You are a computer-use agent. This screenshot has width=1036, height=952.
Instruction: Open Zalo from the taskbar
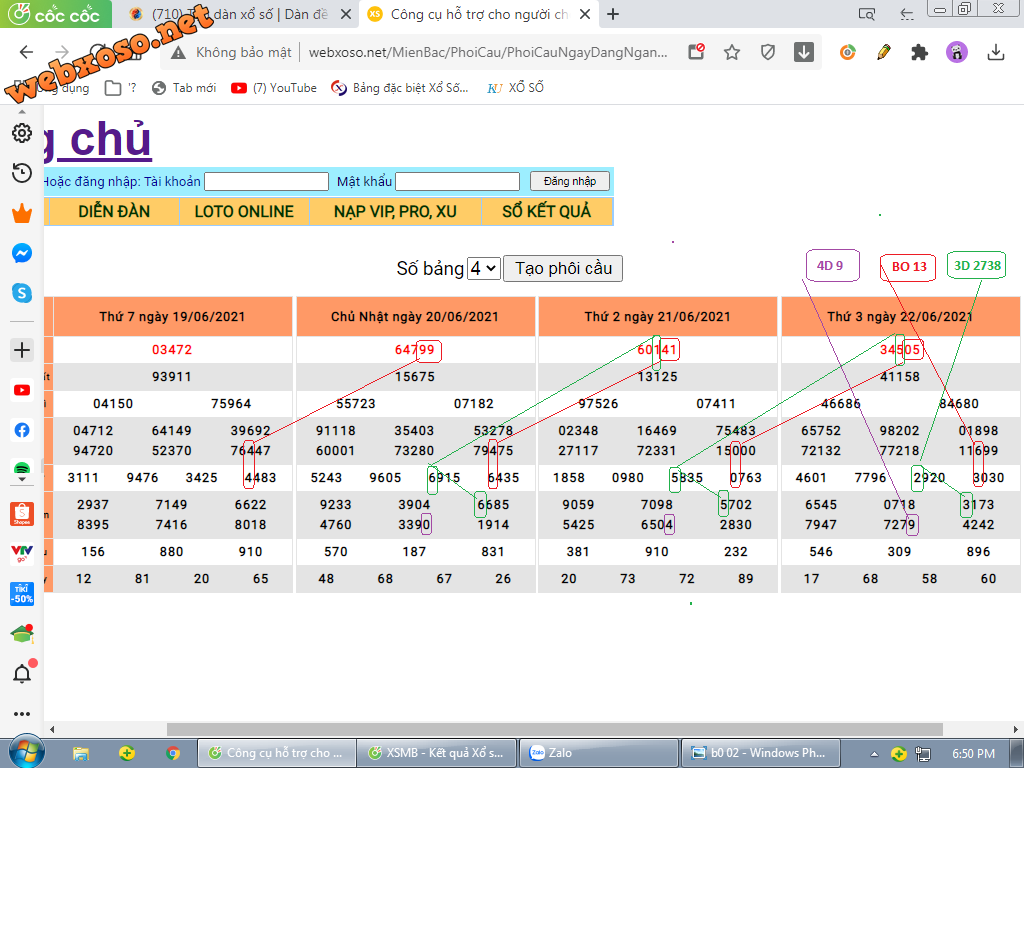(597, 753)
